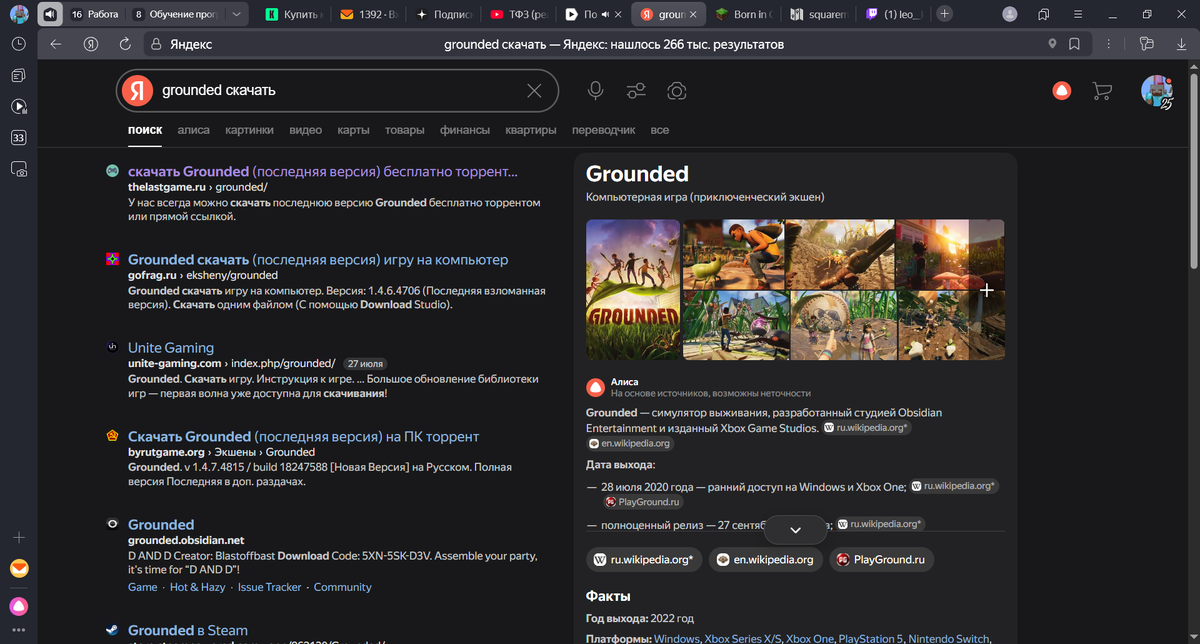Reload the page with the refresh icon
Image resolution: width=1200 pixels, height=644 pixels.
tap(124, 44)
